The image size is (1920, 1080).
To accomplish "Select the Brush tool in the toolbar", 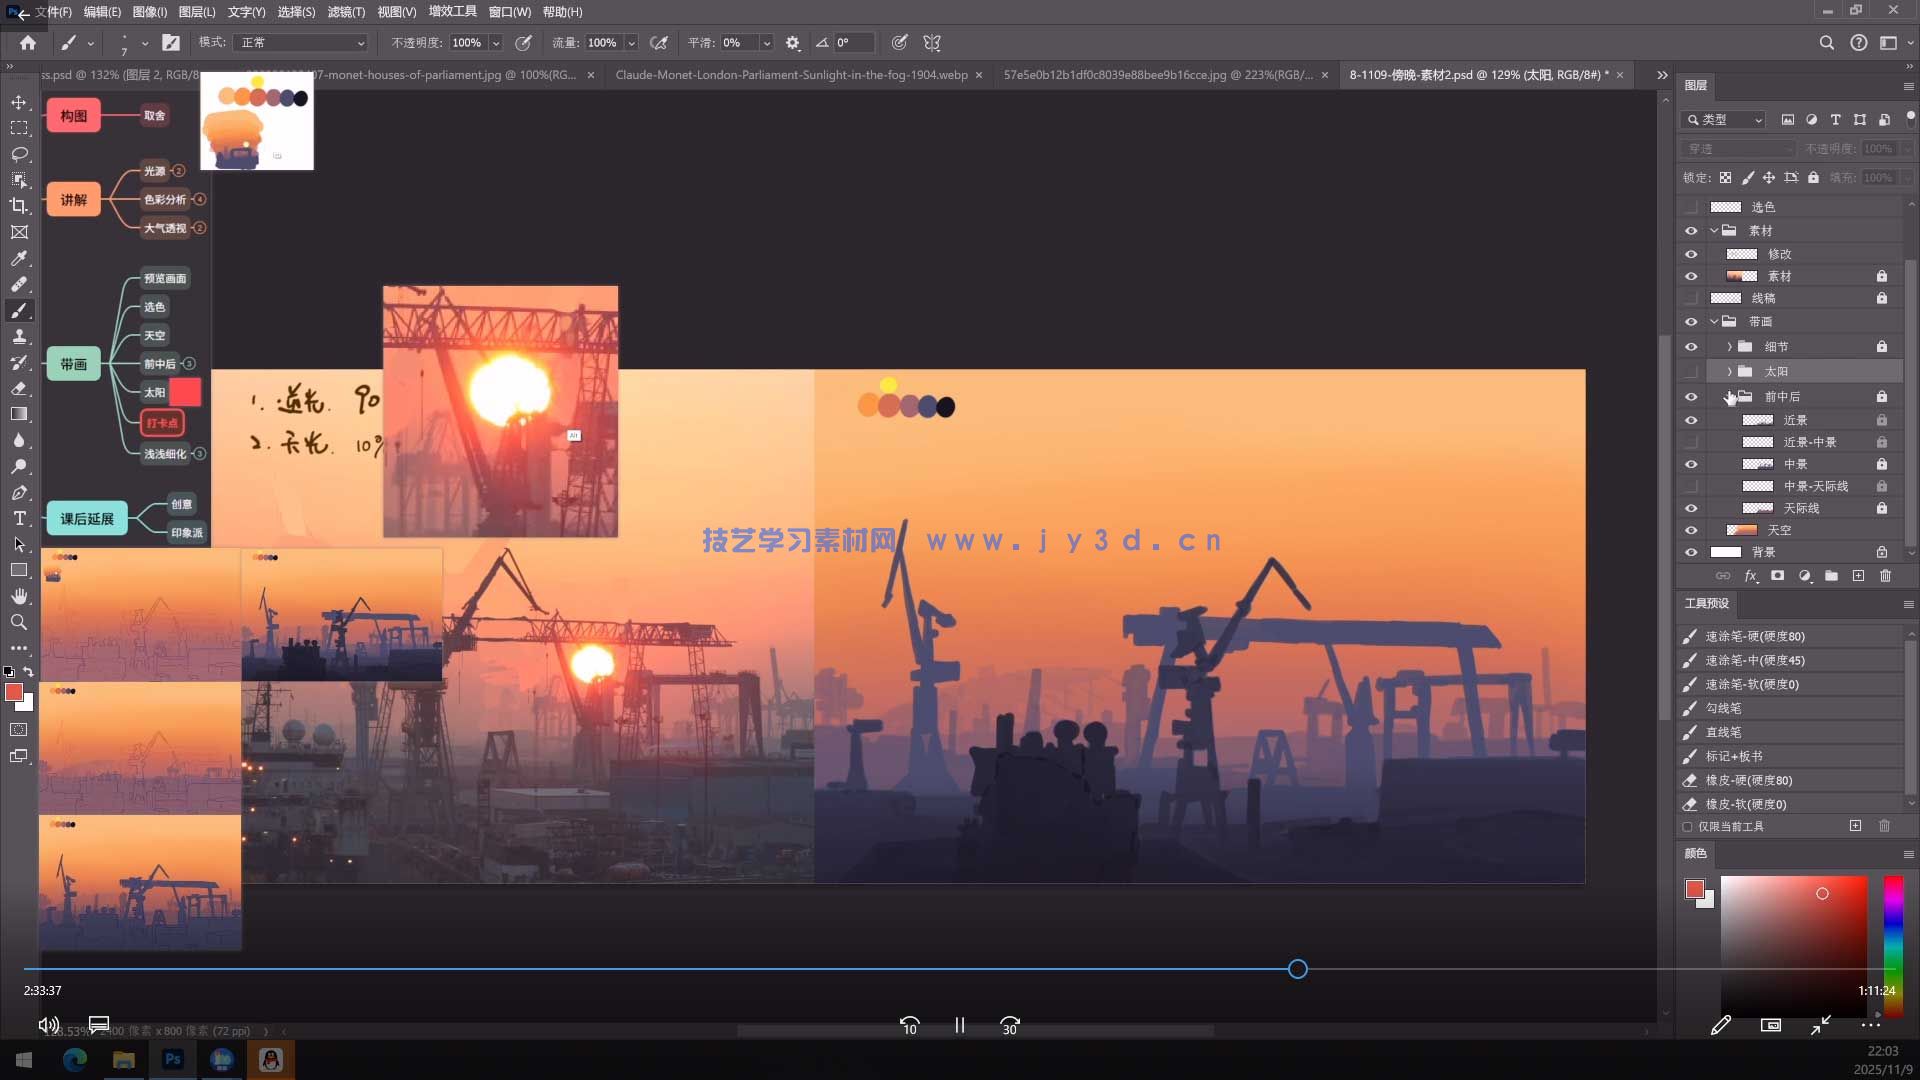I will 19,310.
